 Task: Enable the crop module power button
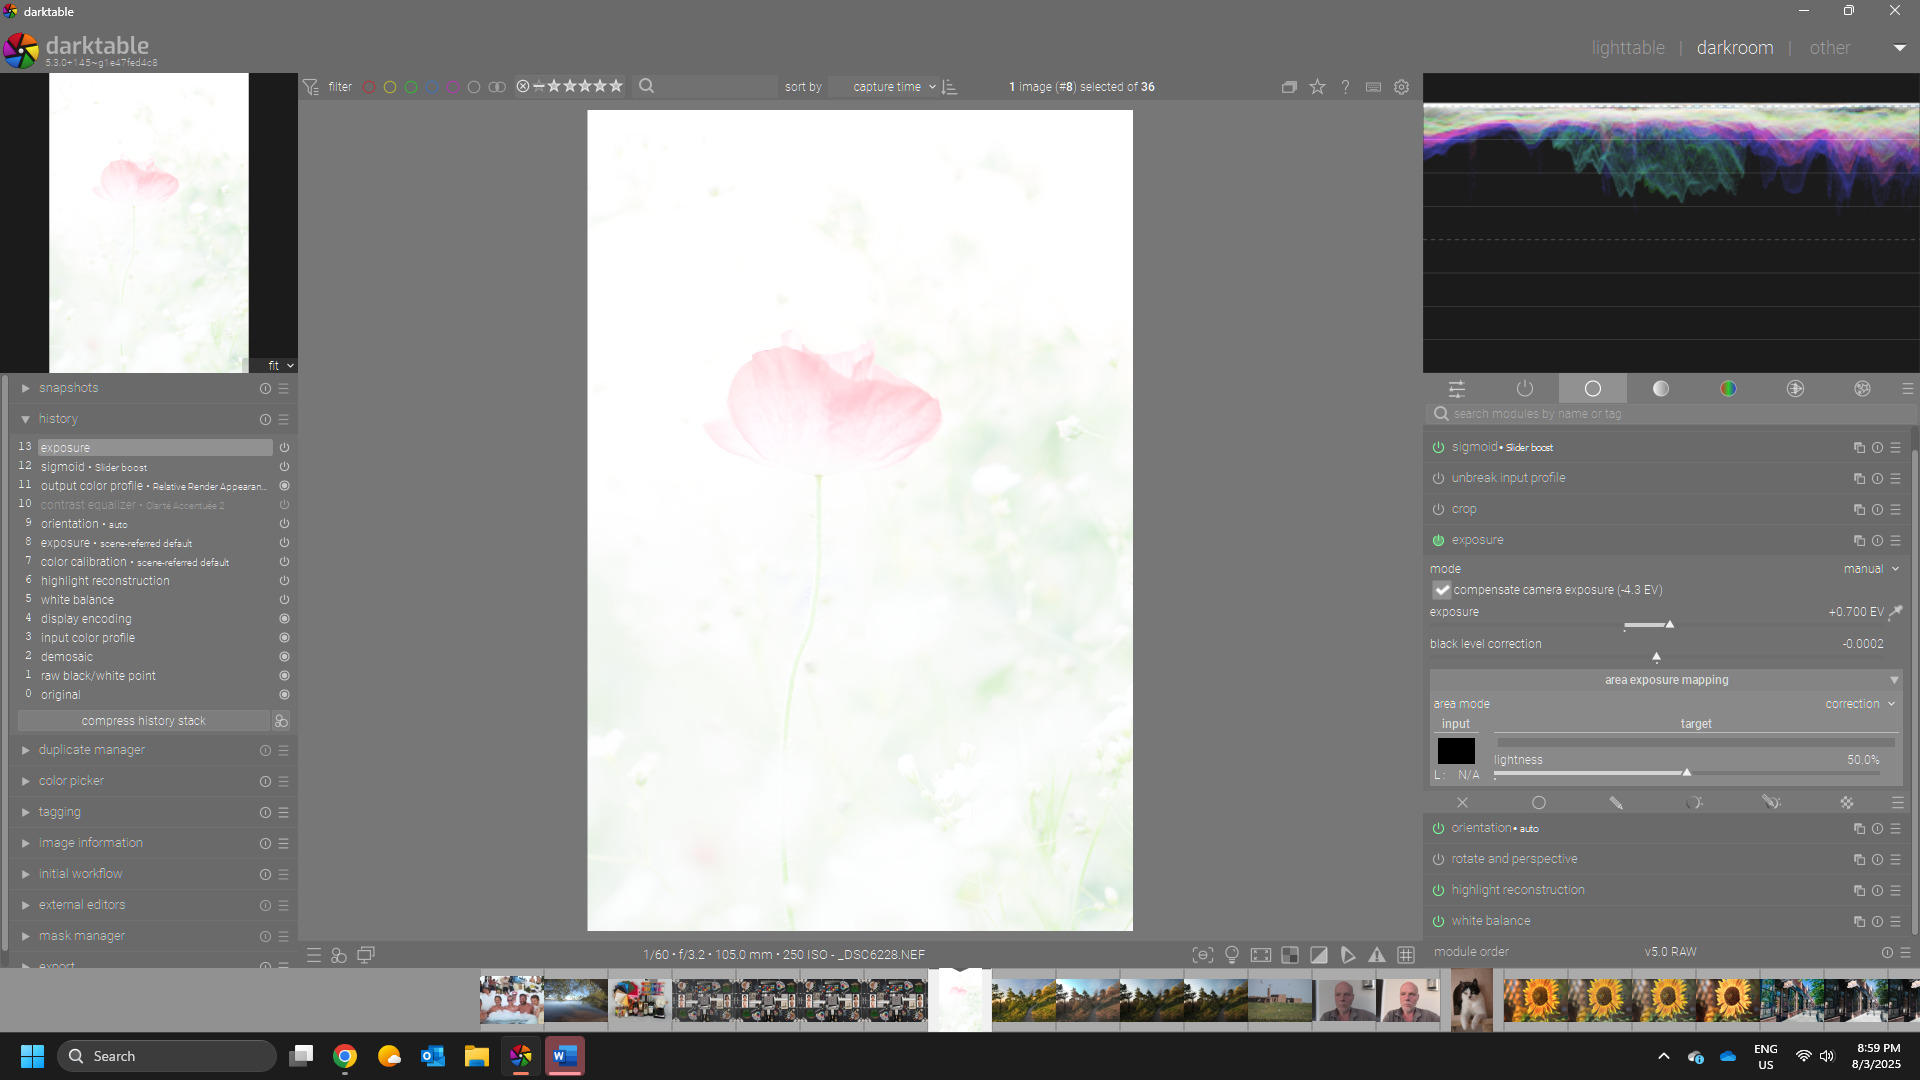tap(1438, 510)
